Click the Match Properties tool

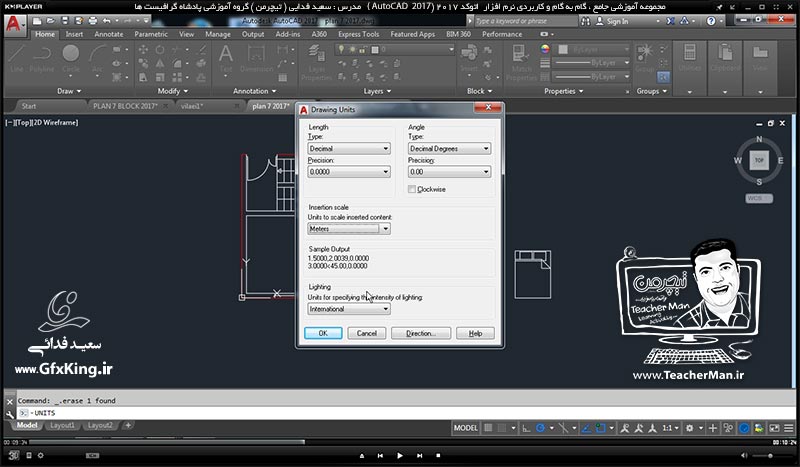521,62
